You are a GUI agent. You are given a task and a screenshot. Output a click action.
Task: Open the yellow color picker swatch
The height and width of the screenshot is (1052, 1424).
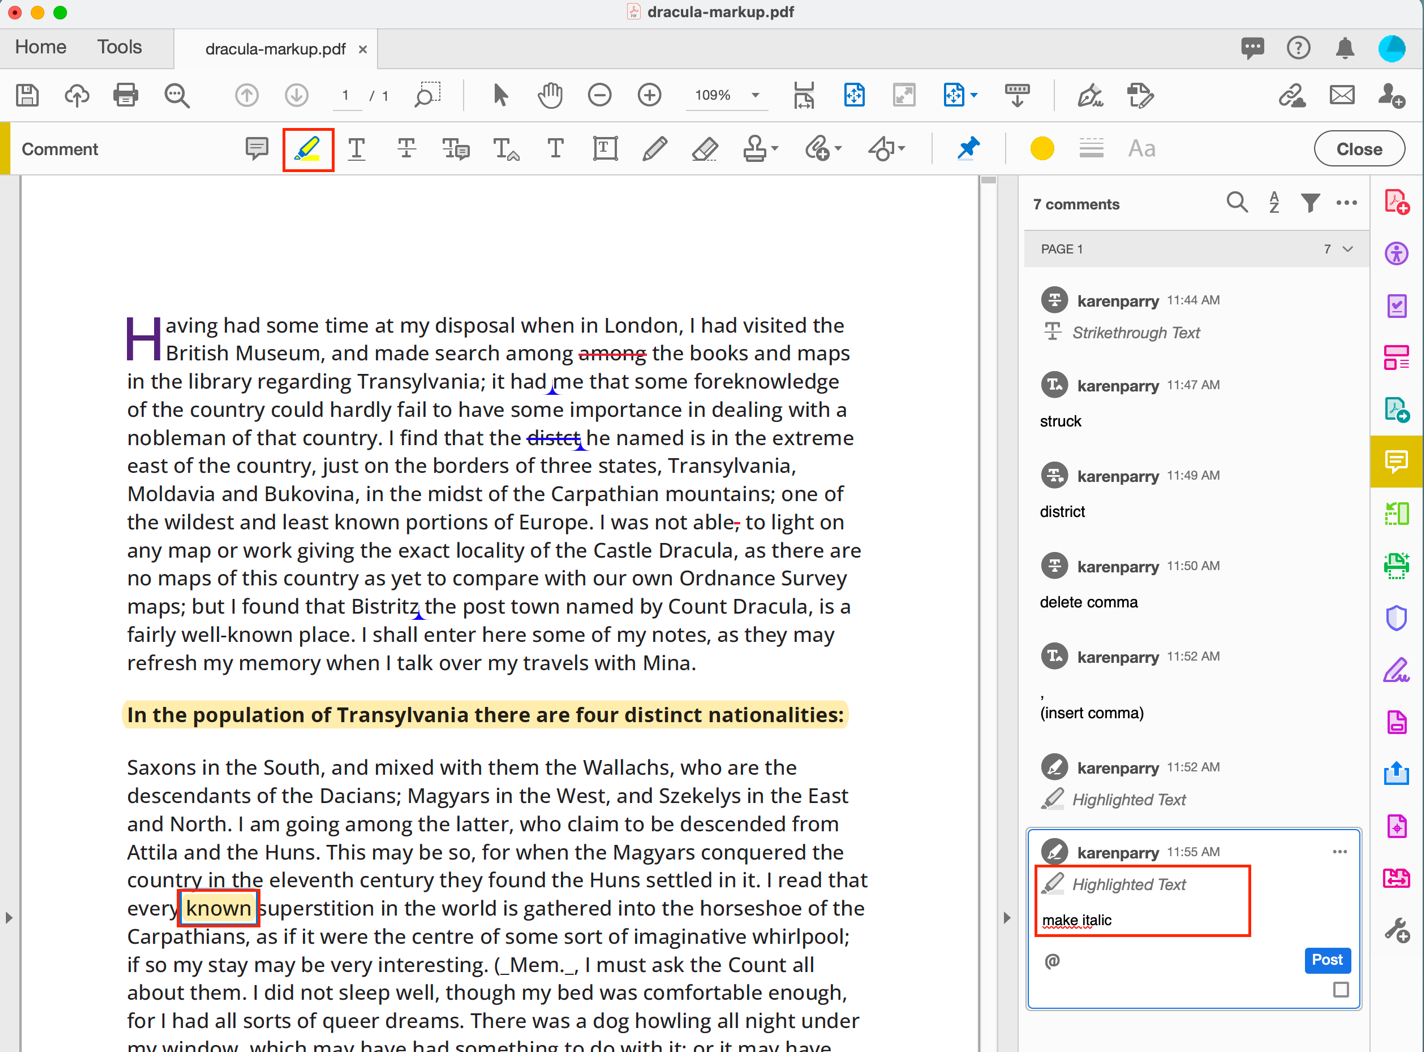click(x=1042, y=149)
